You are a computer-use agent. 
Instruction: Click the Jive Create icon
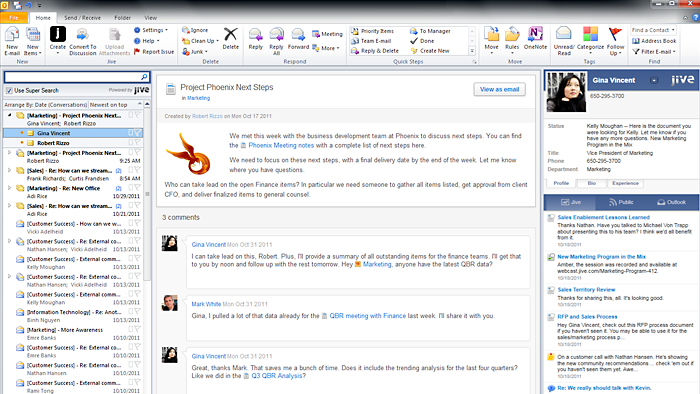(58, 34)
